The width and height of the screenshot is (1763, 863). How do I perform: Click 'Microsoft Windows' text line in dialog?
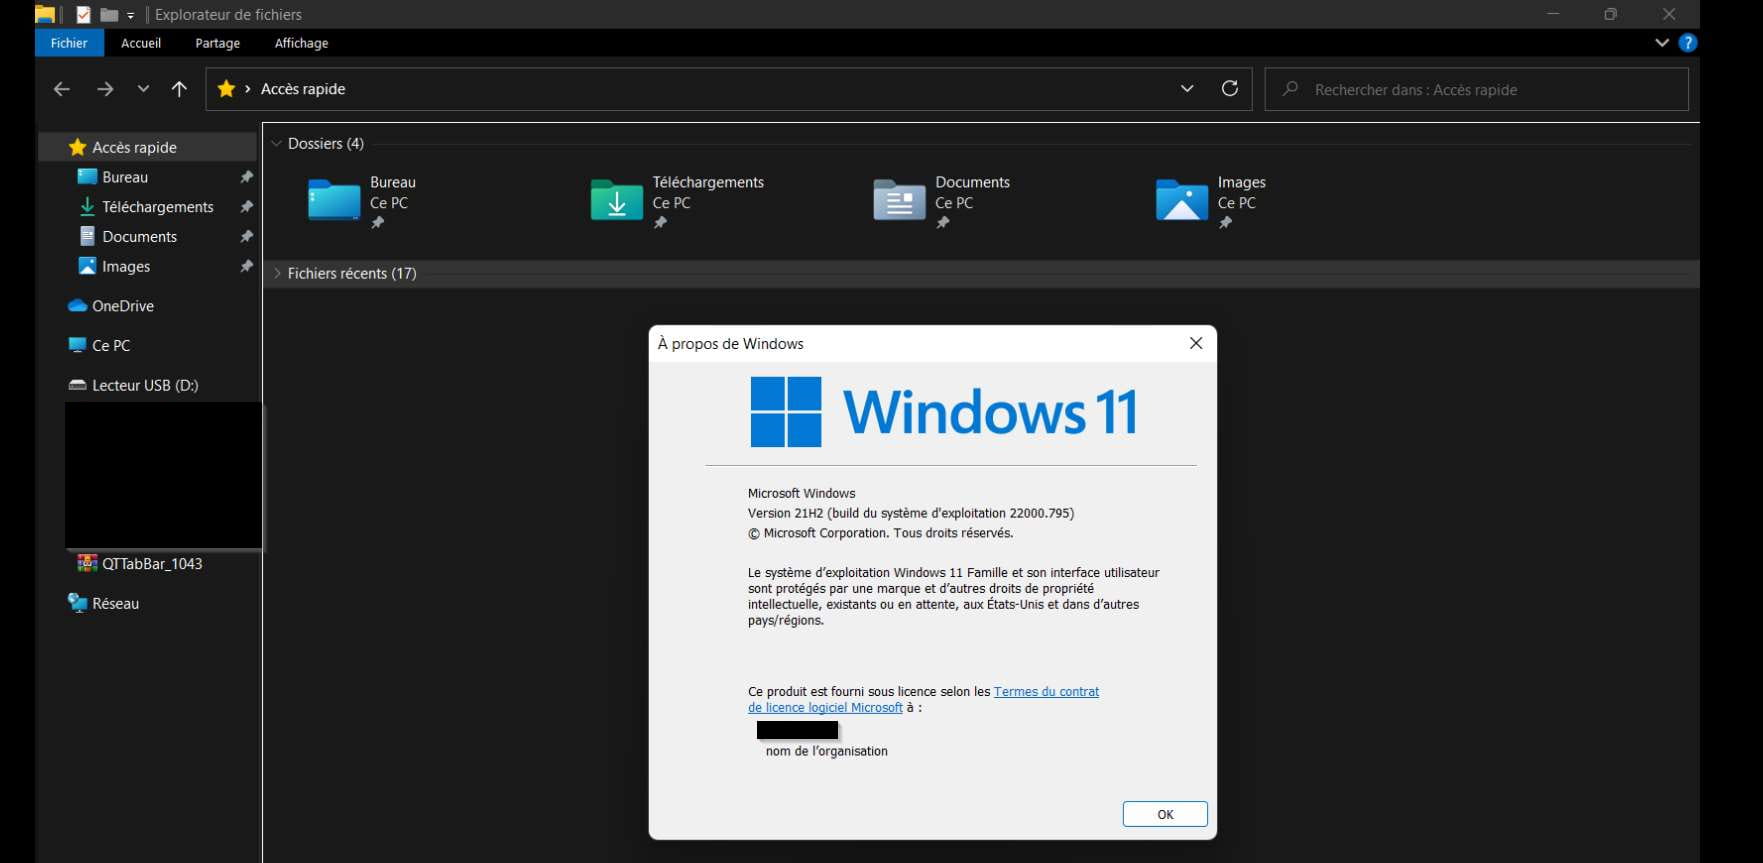(802, 493)
